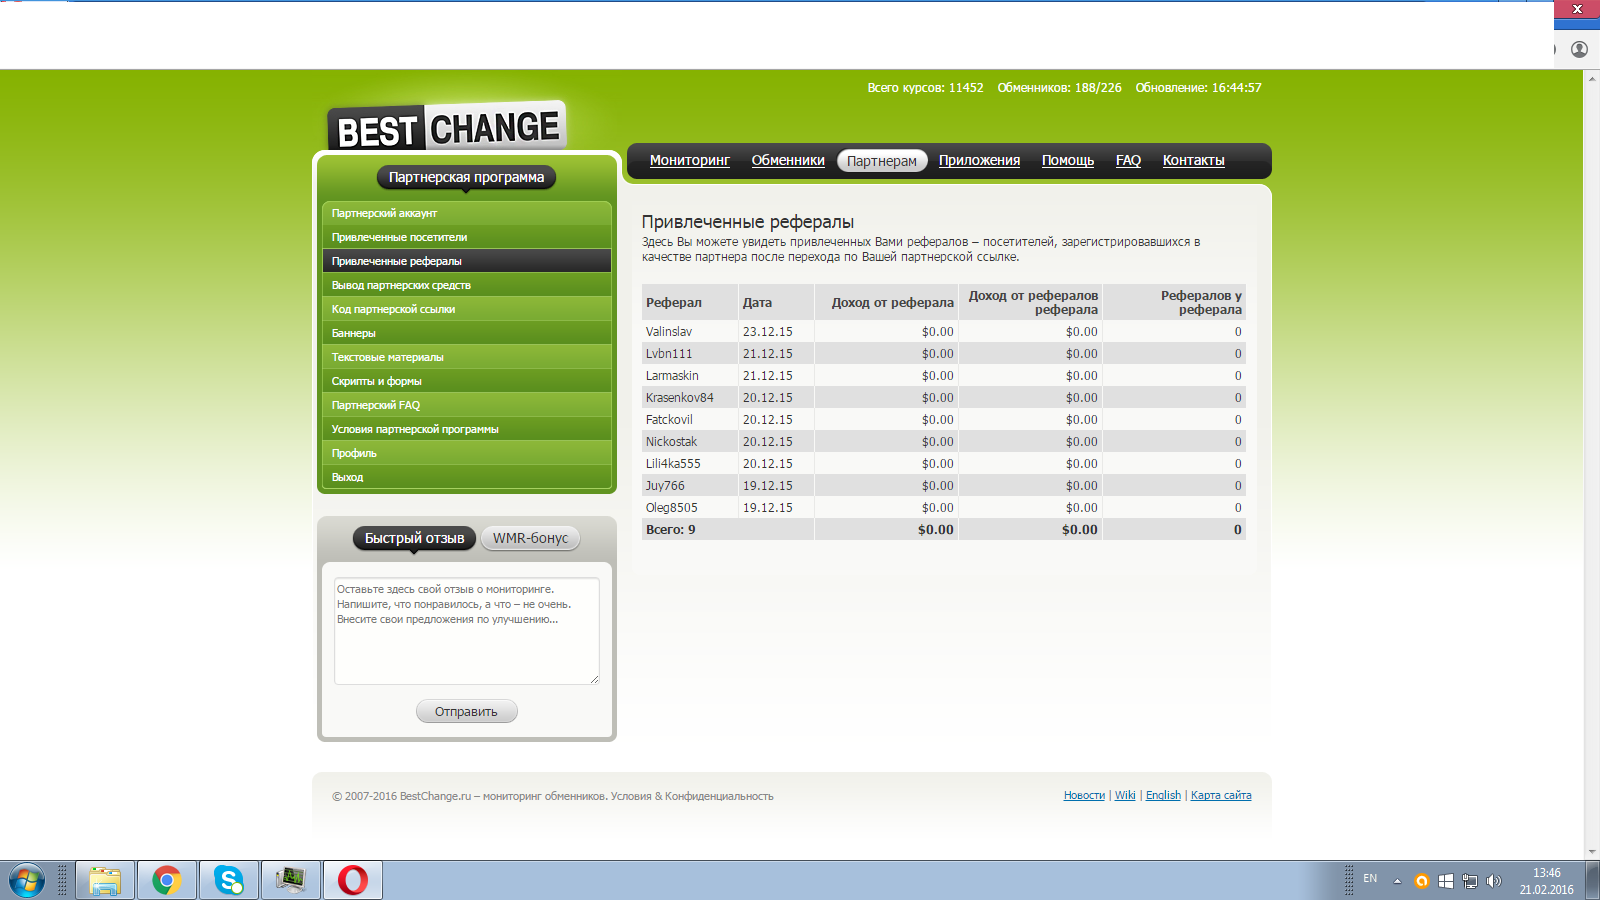
Task: Open Карта сайта footer link
Action: click(1221, 795)
